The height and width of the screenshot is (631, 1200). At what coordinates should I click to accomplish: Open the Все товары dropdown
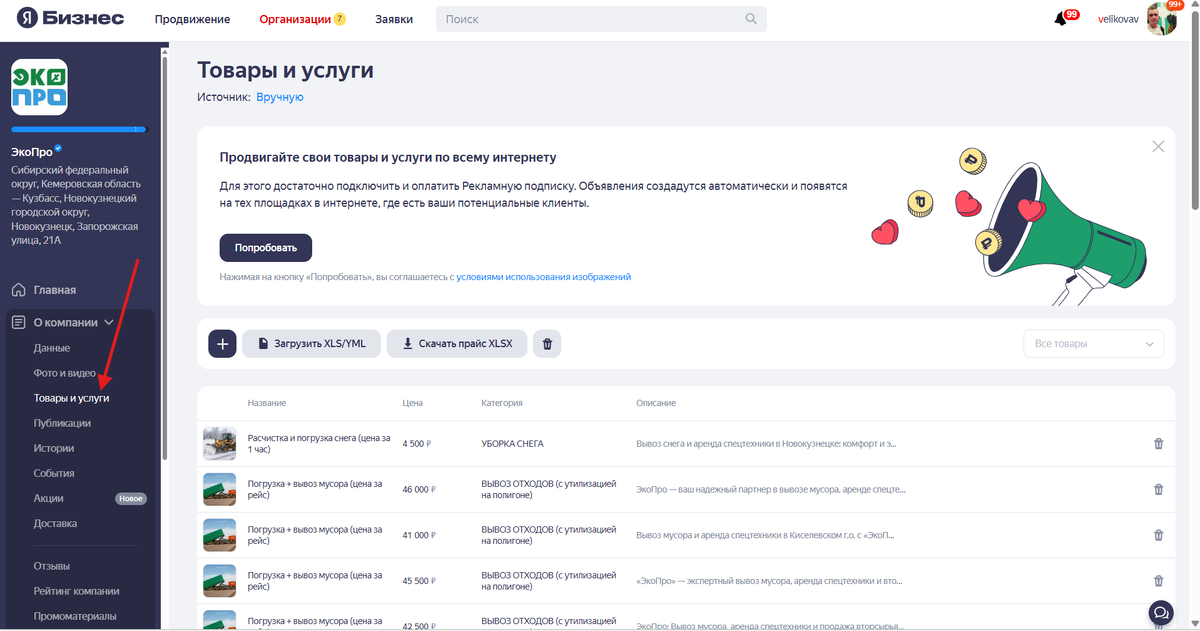[1094, 343]
